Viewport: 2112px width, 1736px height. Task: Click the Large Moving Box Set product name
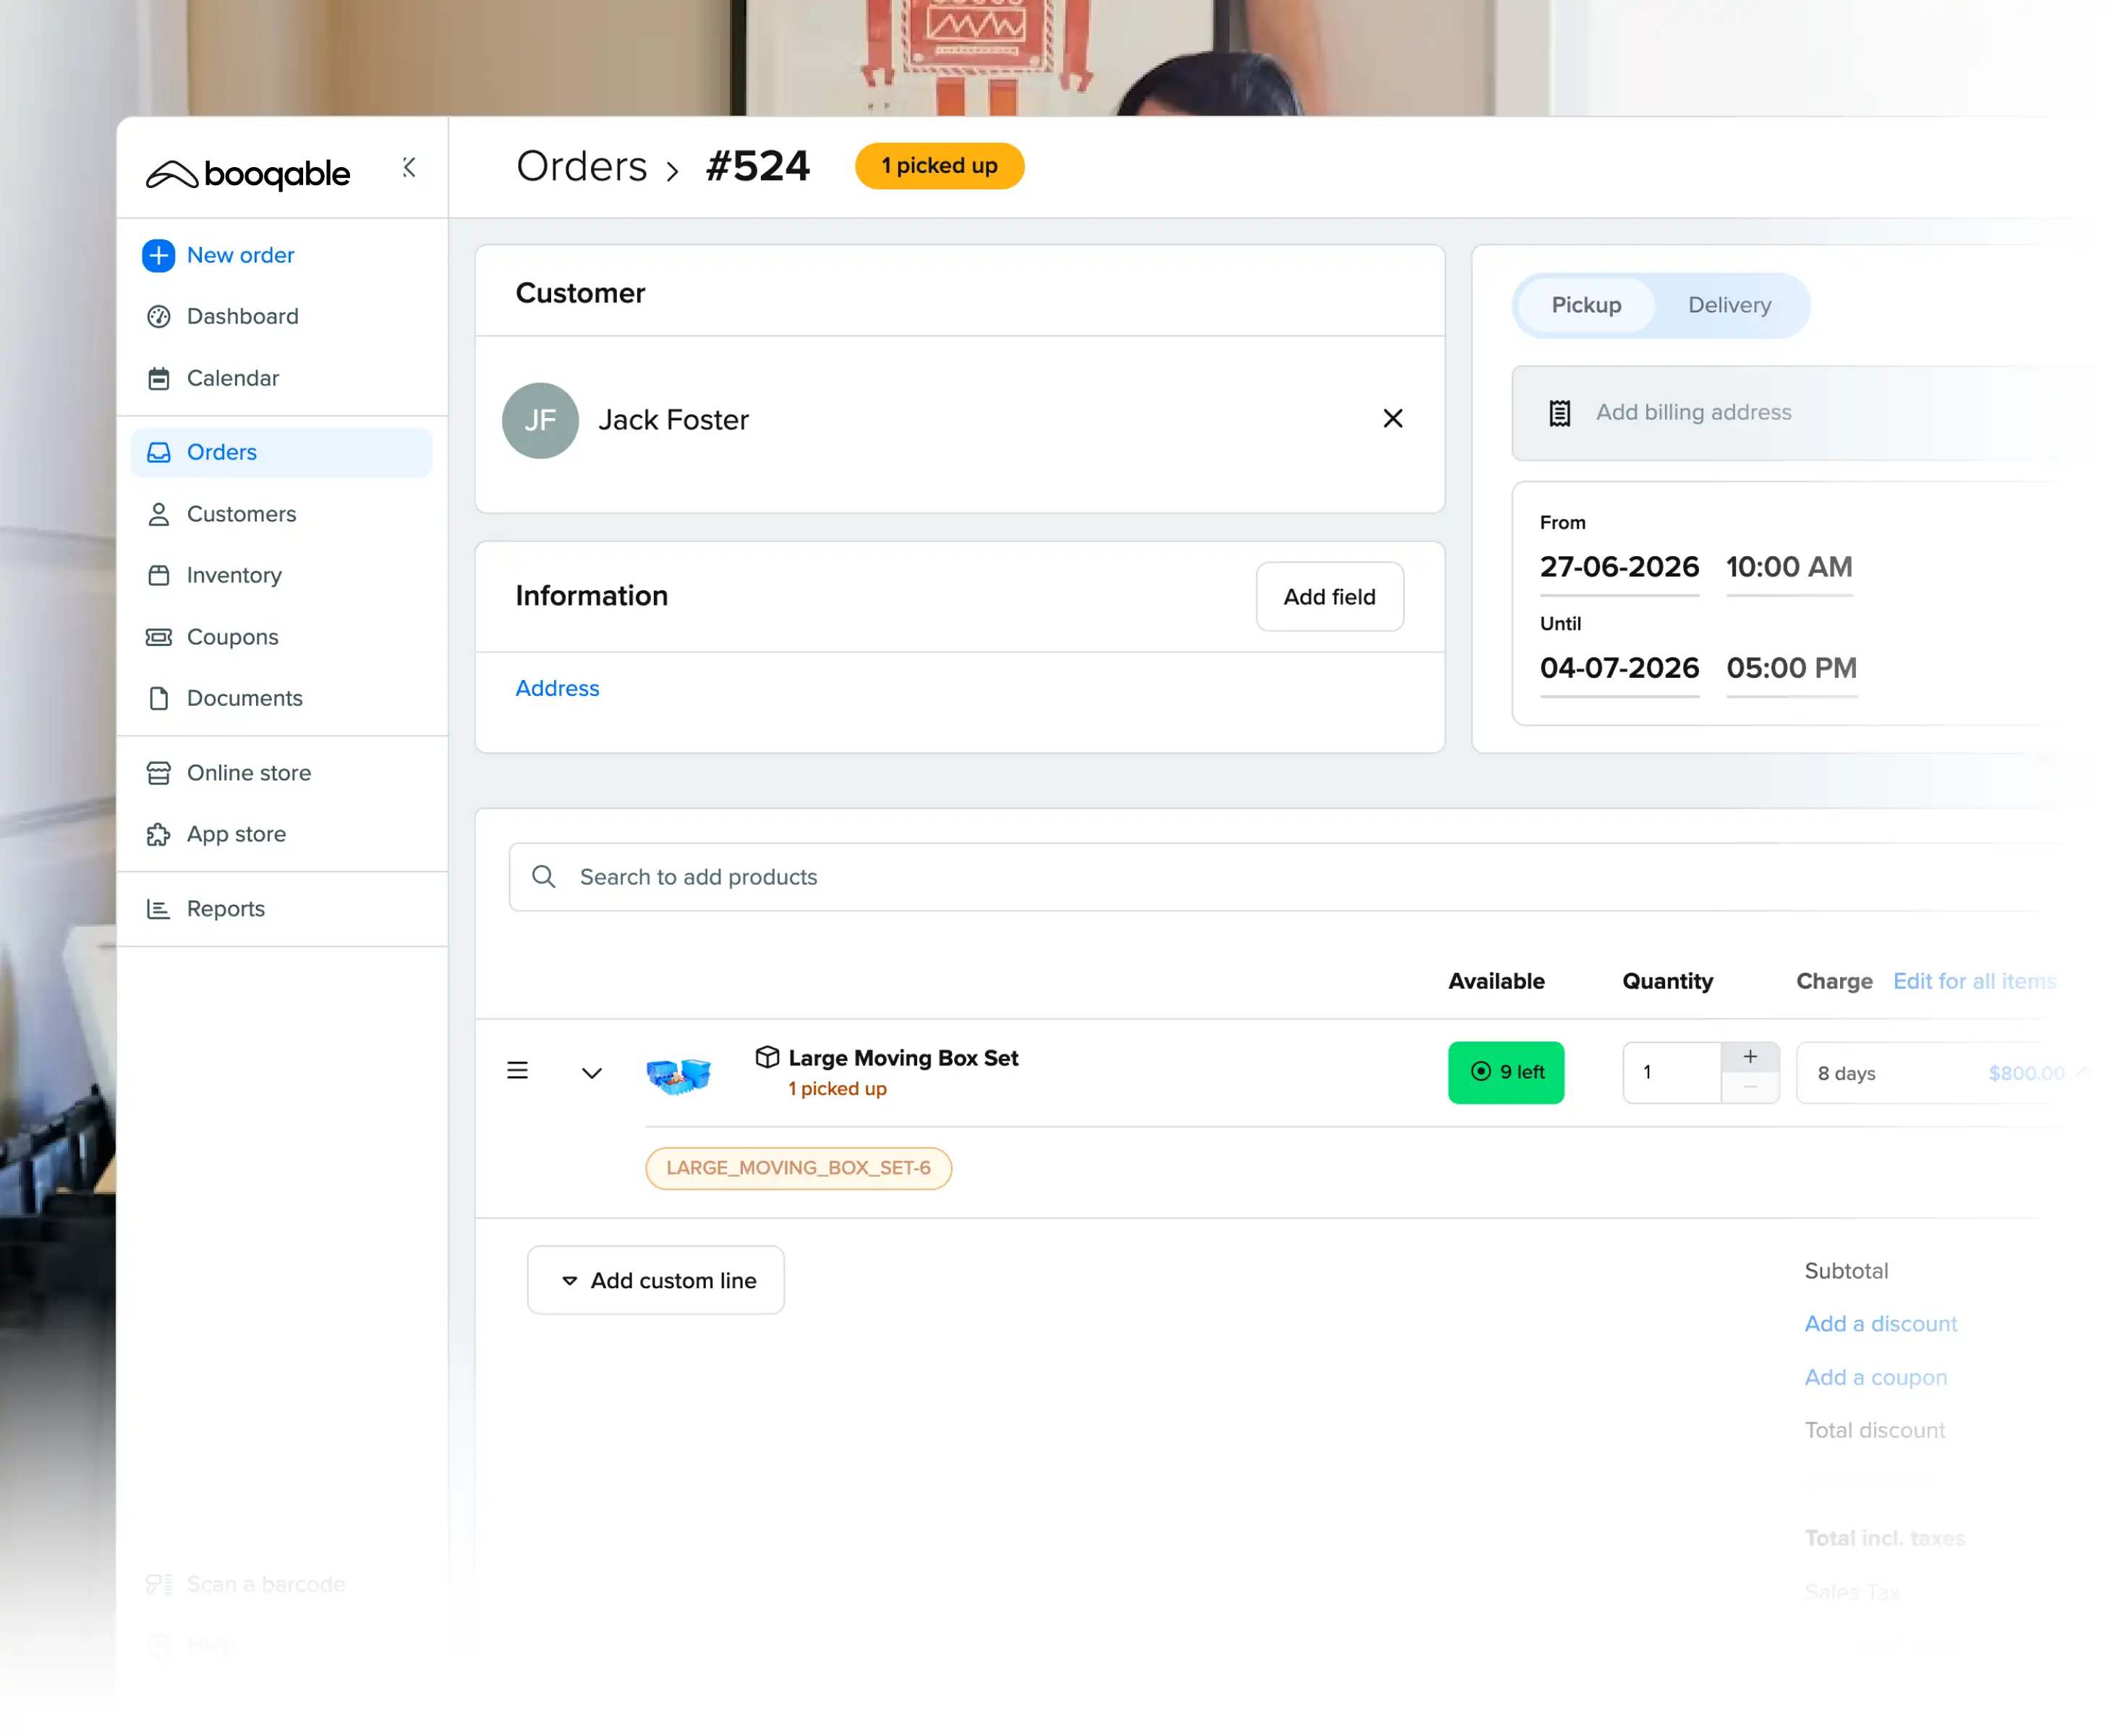point(903,1058)
